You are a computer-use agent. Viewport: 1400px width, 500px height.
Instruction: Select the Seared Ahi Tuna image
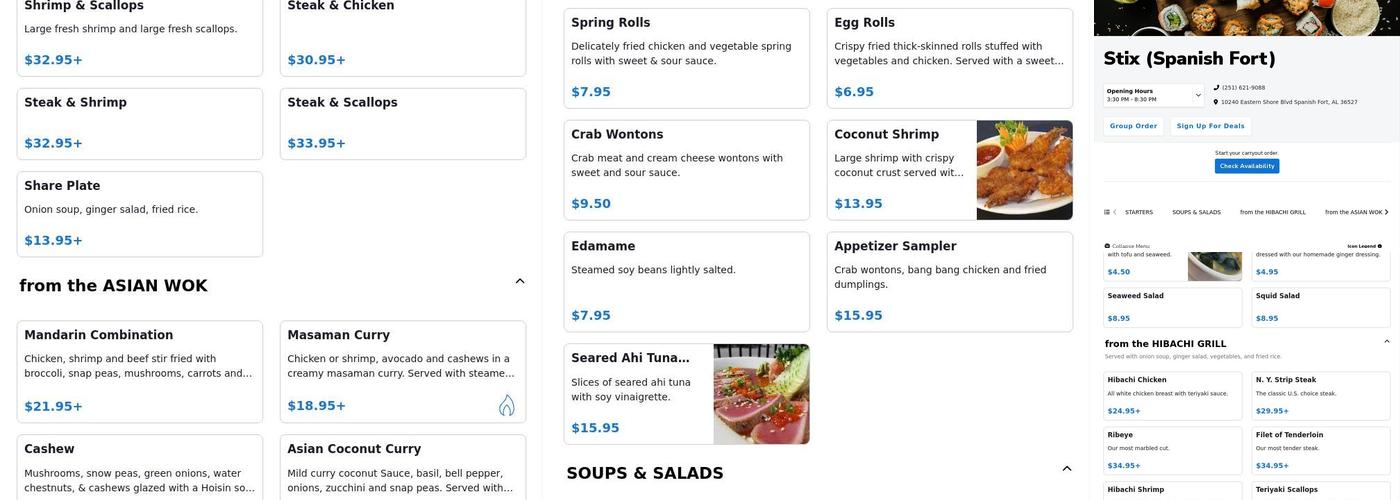761,394
